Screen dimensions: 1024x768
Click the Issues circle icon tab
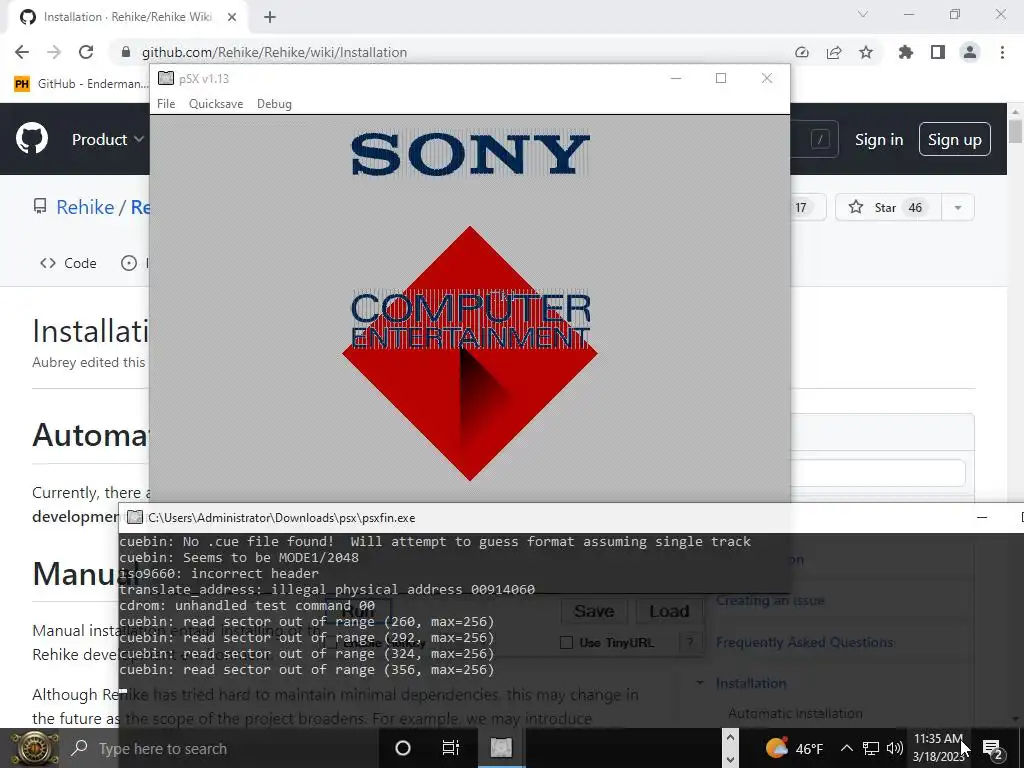129,263
